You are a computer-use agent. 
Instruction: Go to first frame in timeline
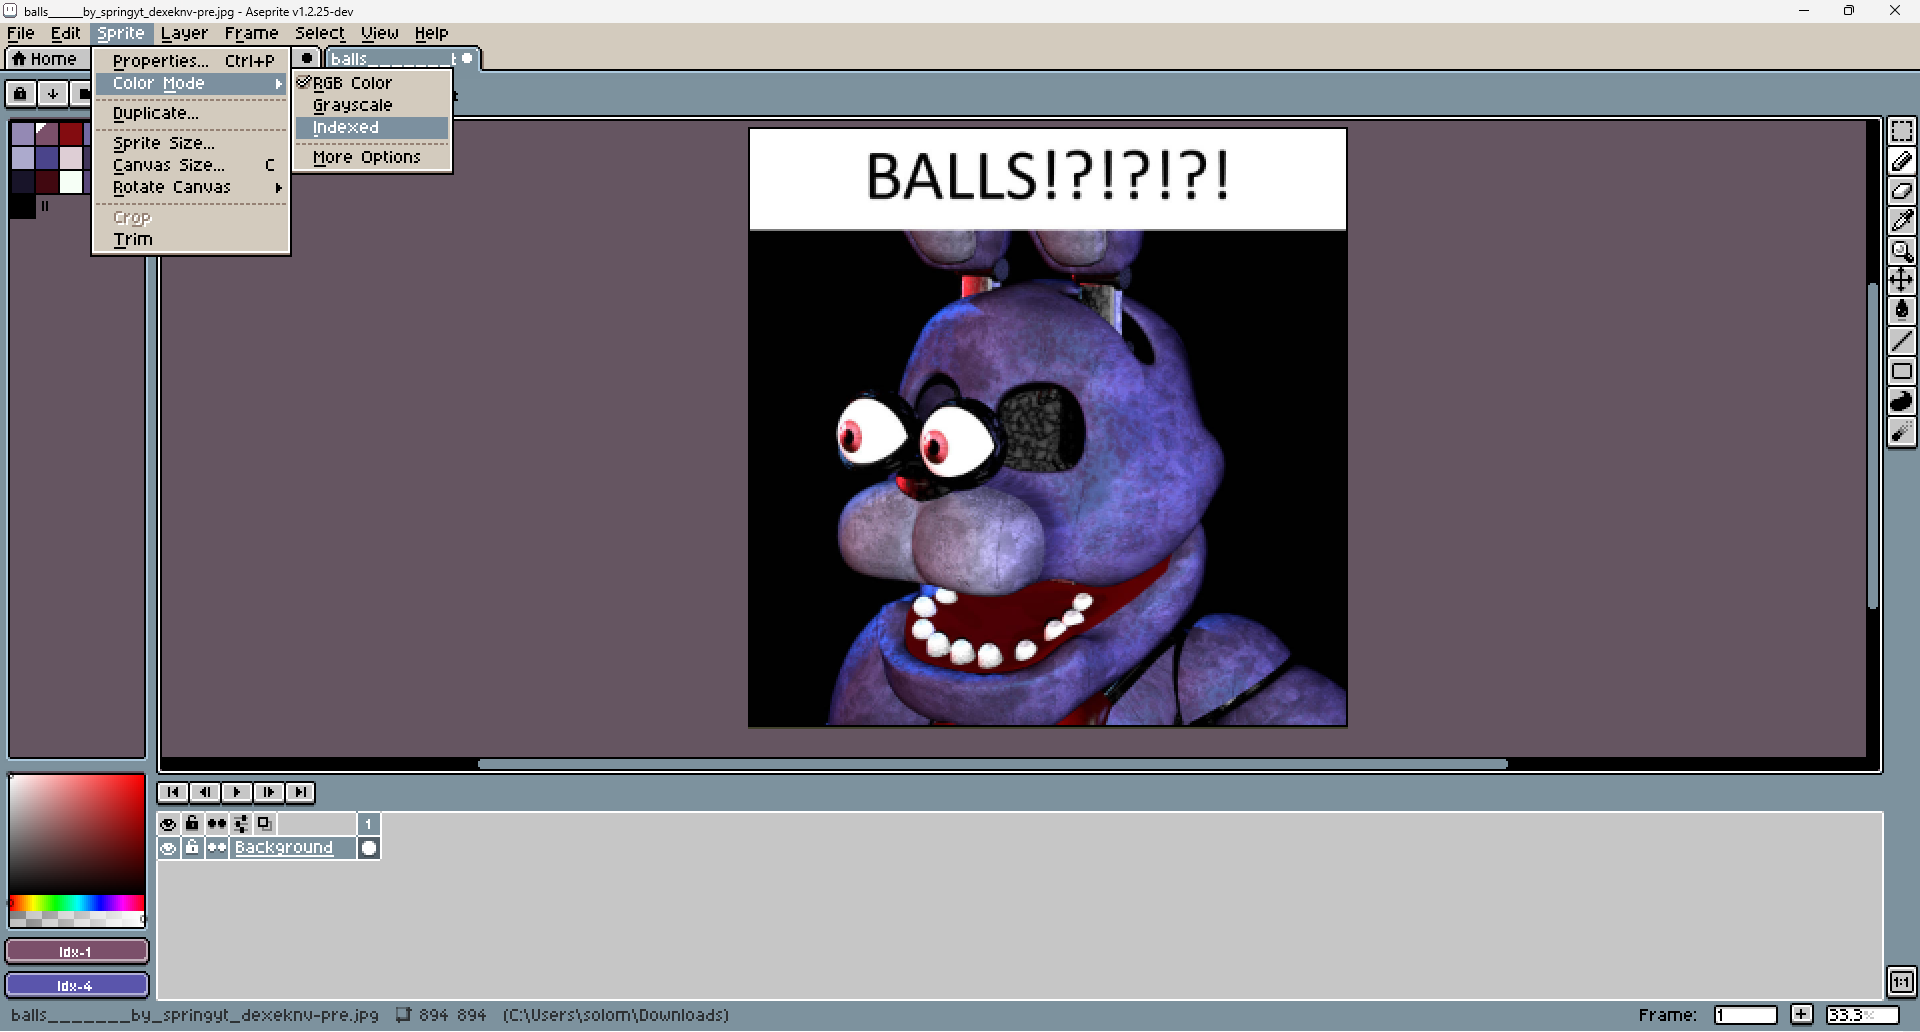coord(173,792)
